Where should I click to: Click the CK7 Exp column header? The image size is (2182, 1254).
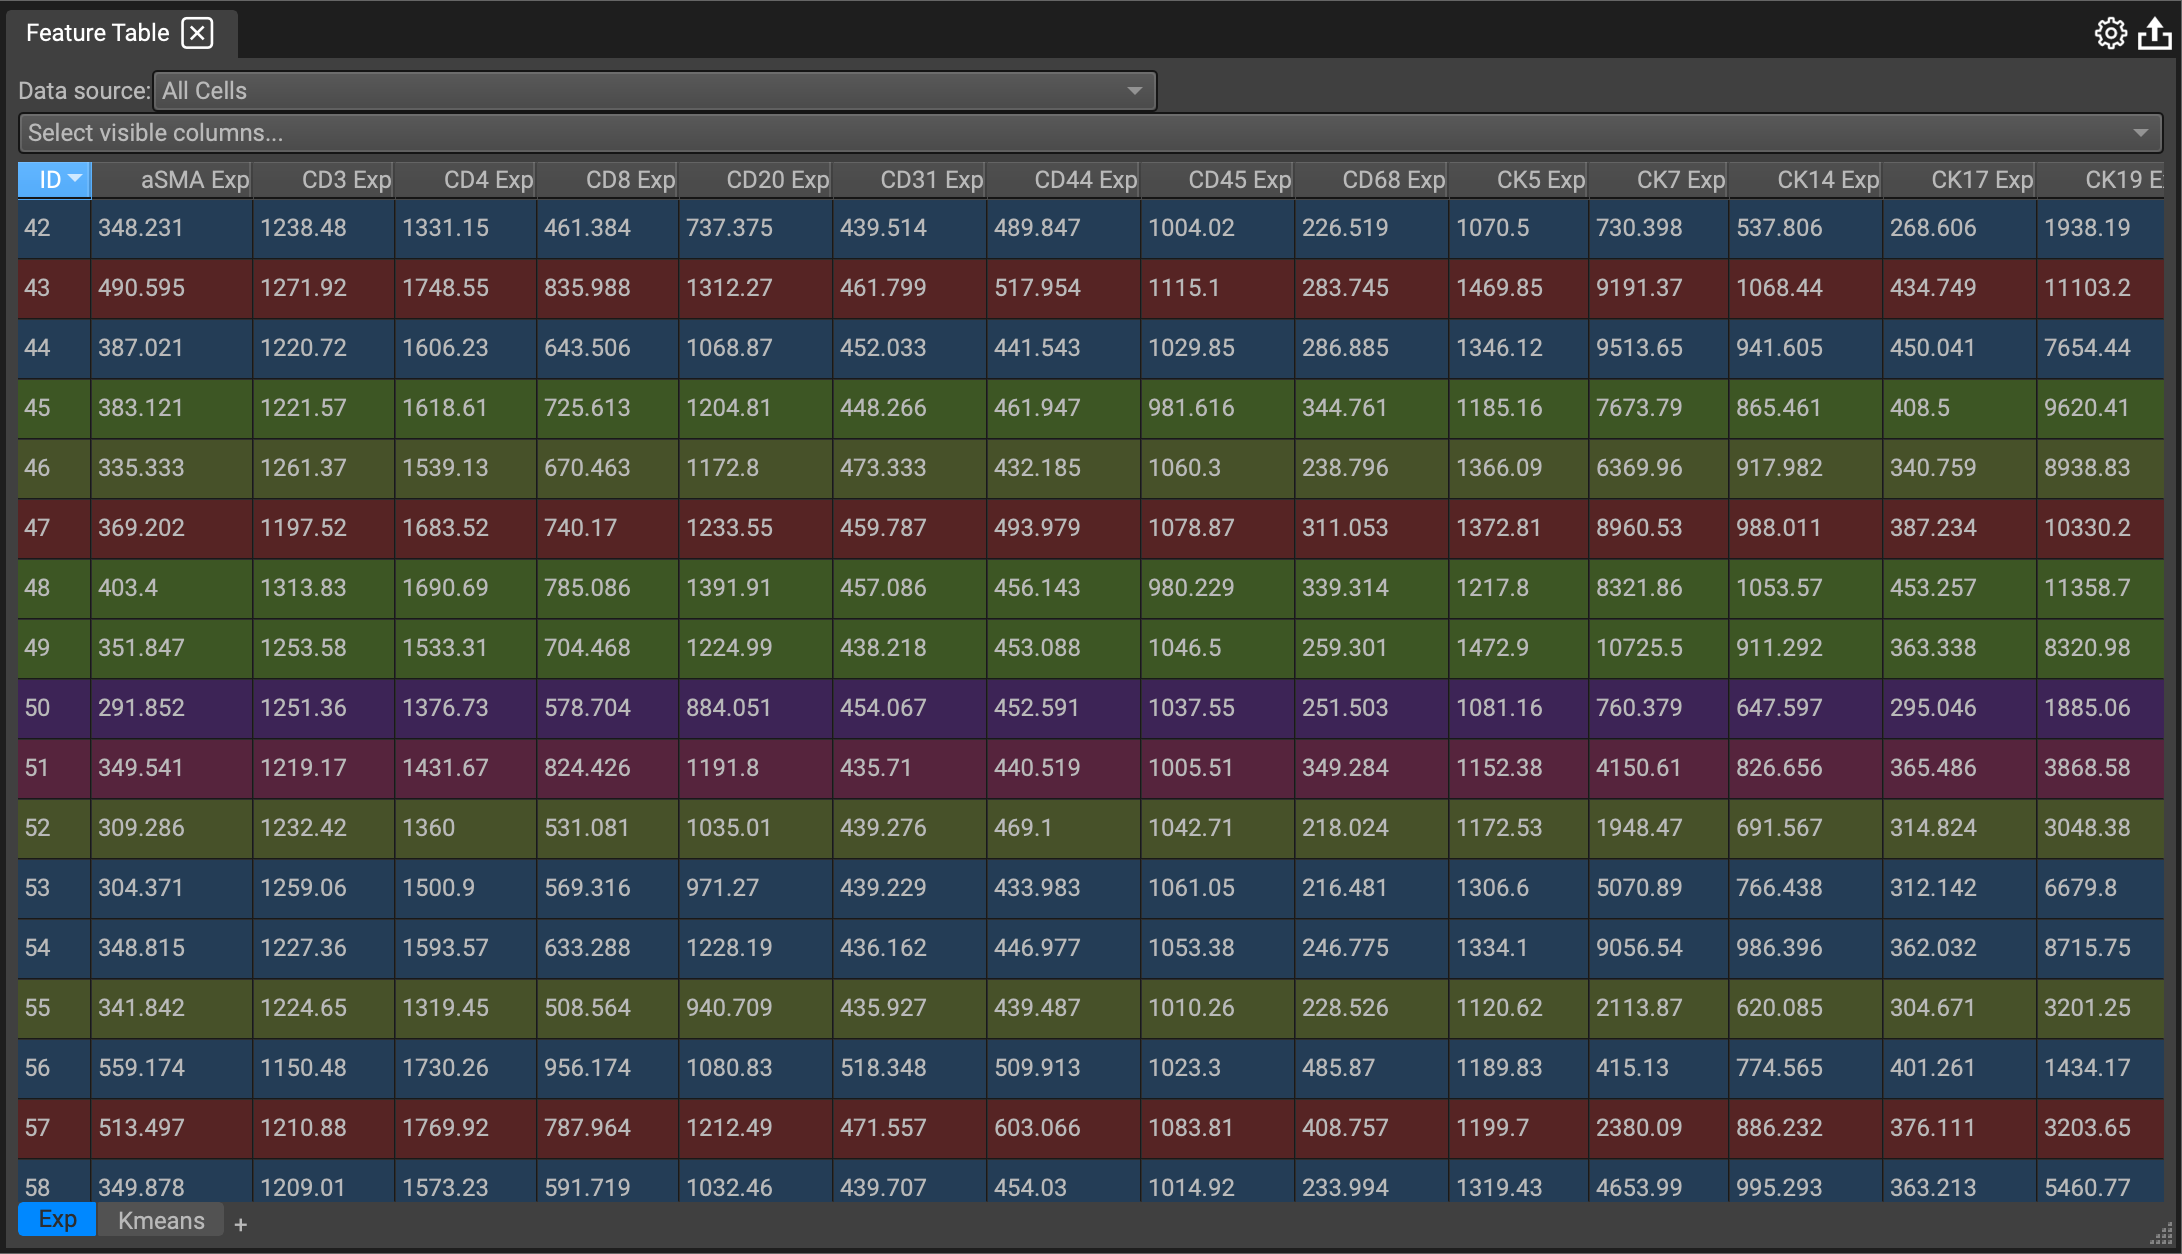tap(1659, 180)
